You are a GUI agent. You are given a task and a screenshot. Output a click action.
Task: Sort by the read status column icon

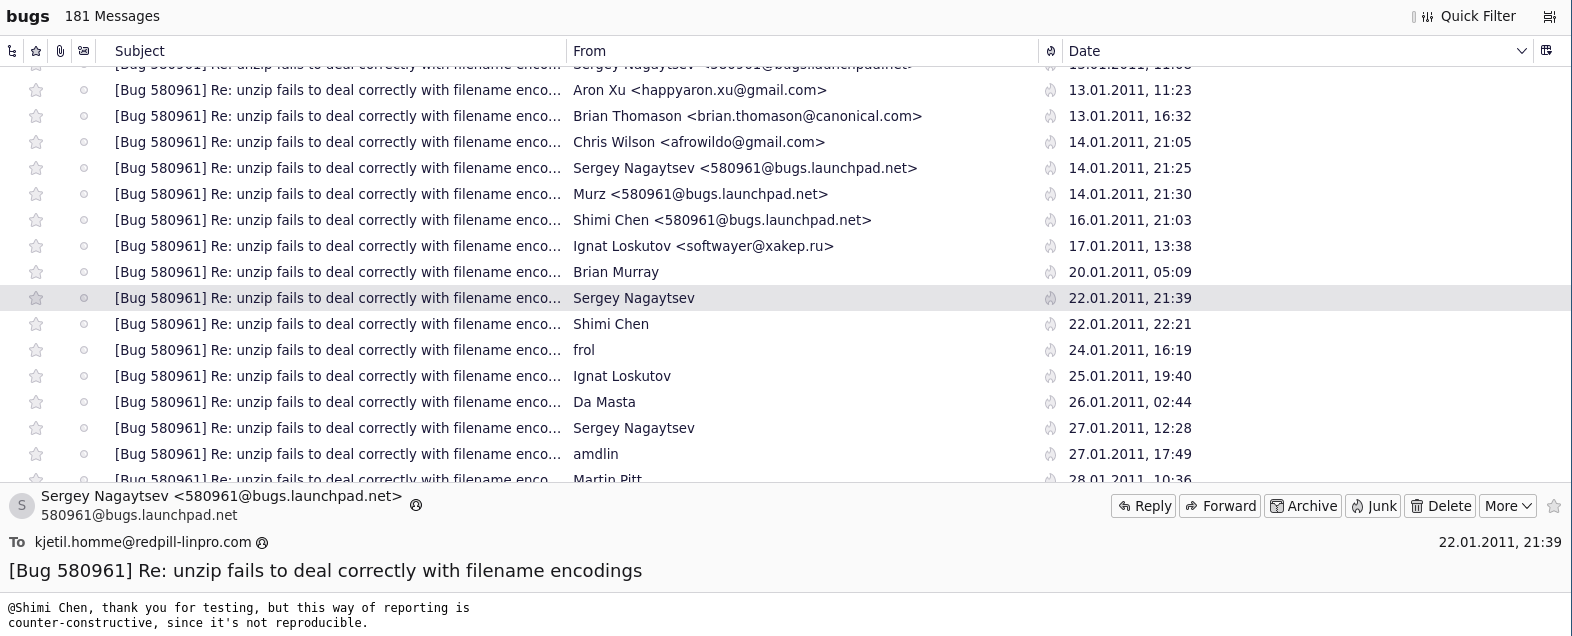click(84, 51)
